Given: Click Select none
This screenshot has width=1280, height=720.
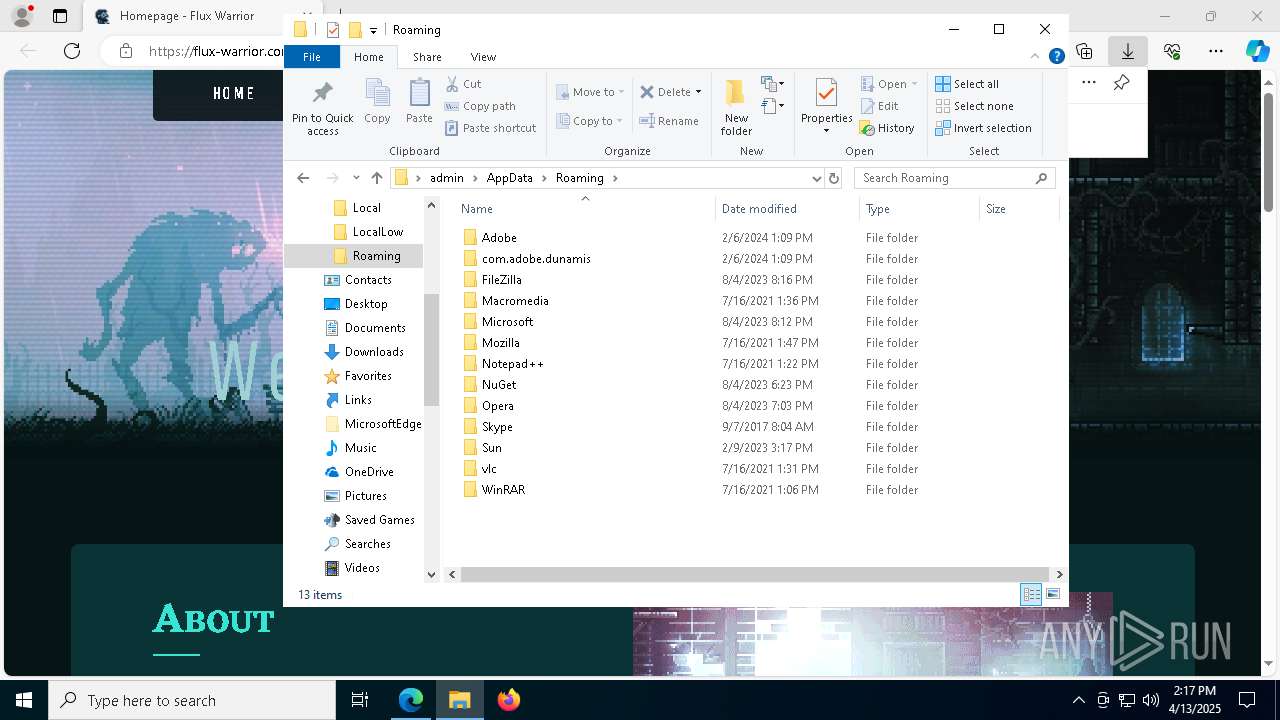Looking at the screenshot, I should click(x=974, y=106).
